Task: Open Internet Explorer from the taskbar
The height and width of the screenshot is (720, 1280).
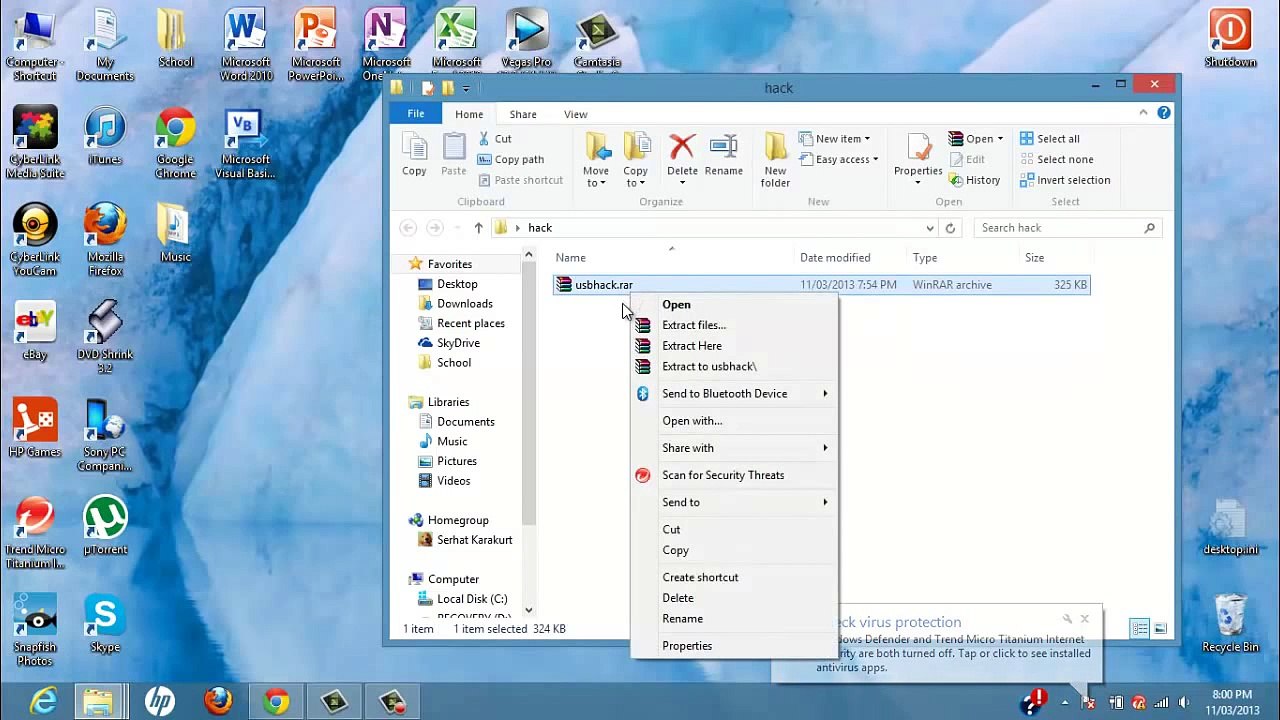Action: pyautogui.click(x=43, y=702)
